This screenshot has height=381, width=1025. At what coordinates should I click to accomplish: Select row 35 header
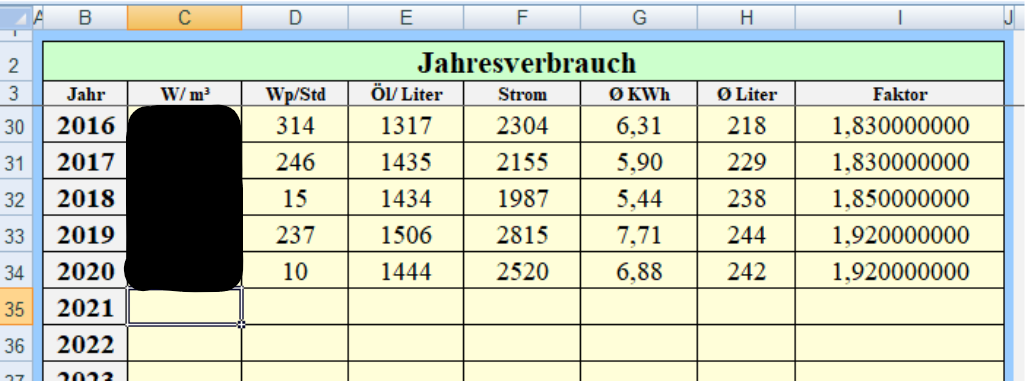pos(16,307)
